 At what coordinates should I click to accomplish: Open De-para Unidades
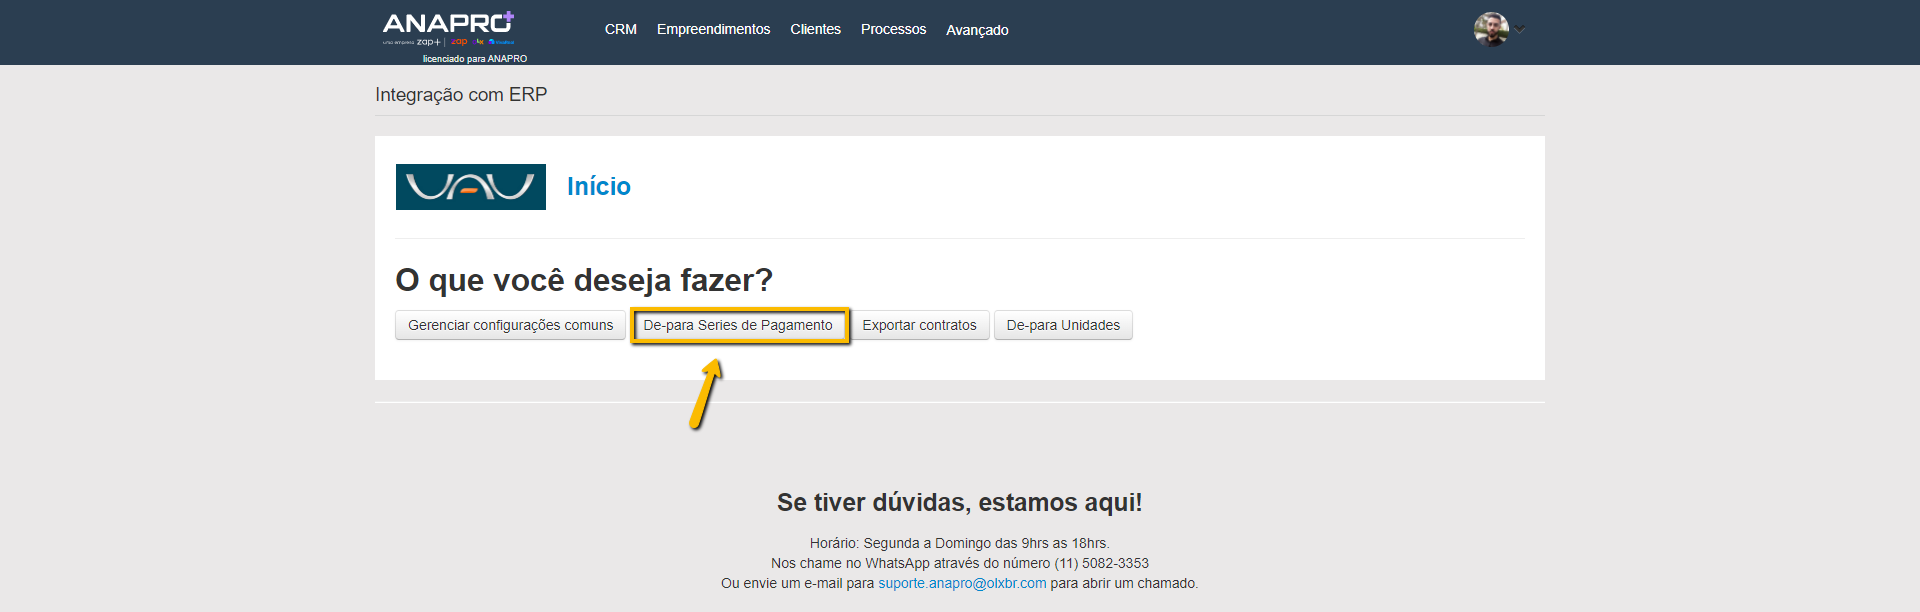click(1063, 325)
